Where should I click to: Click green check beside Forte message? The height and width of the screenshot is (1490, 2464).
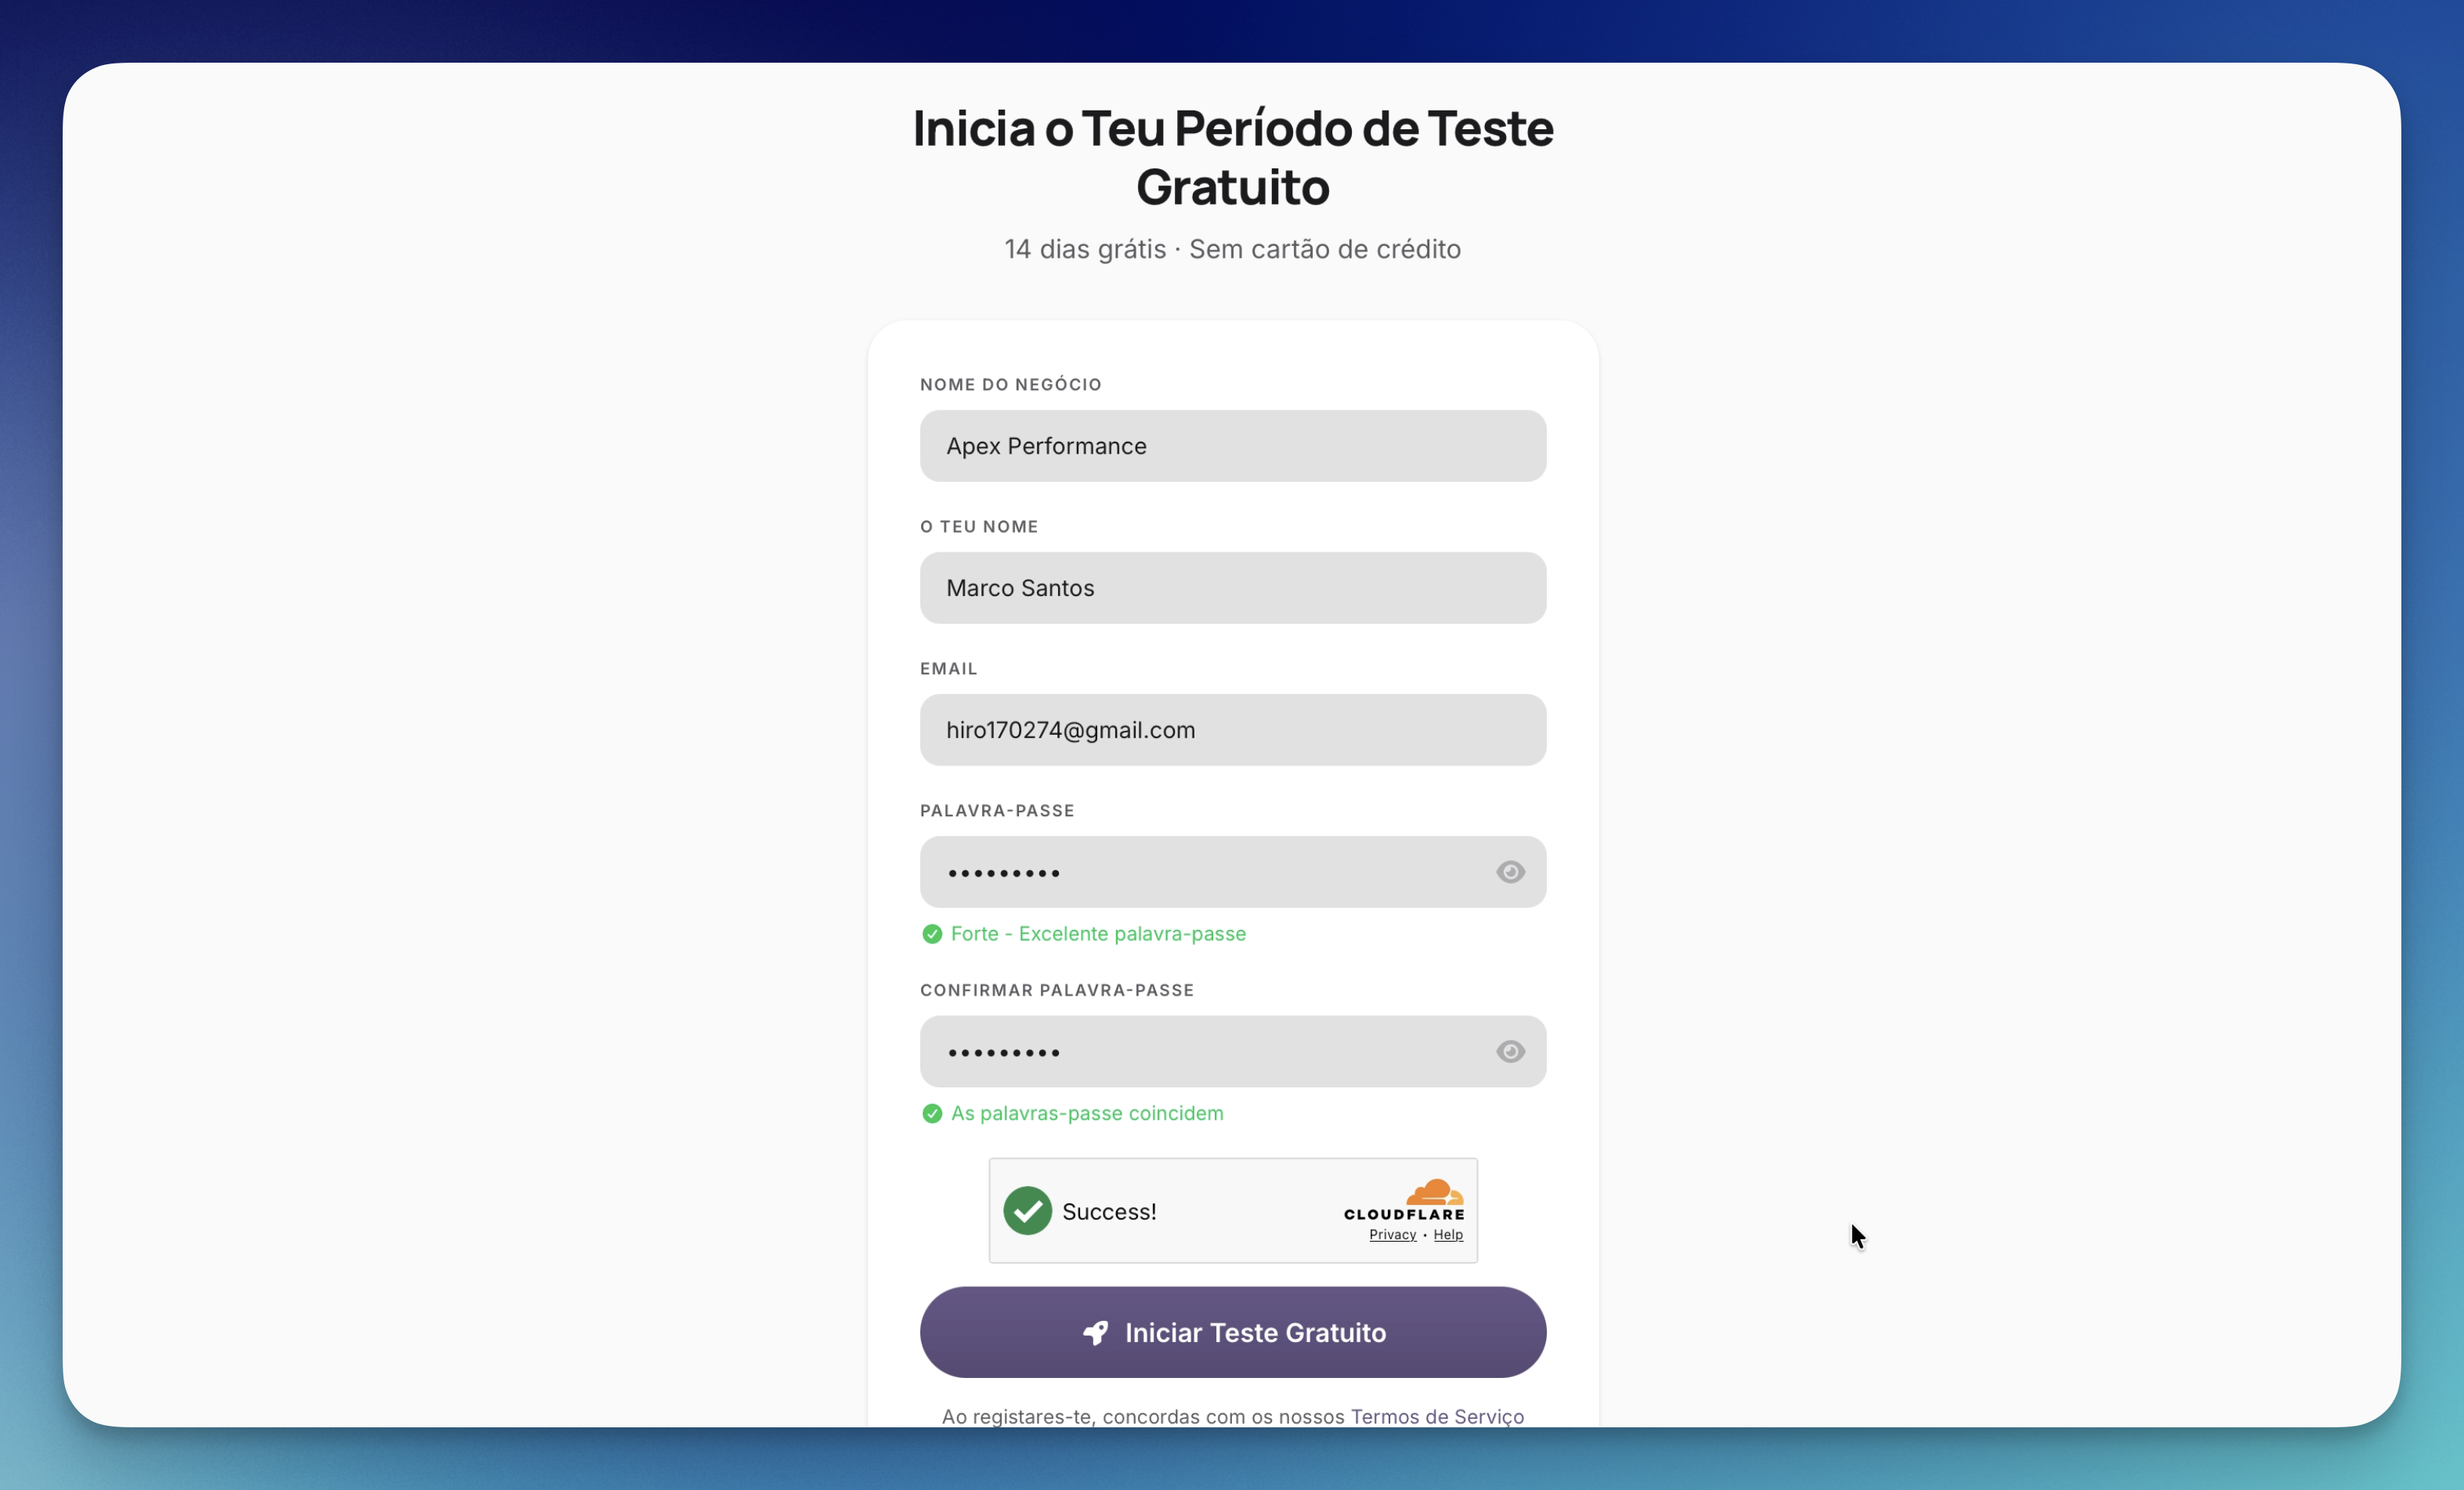pyautogui.click(x=932, y=934)
